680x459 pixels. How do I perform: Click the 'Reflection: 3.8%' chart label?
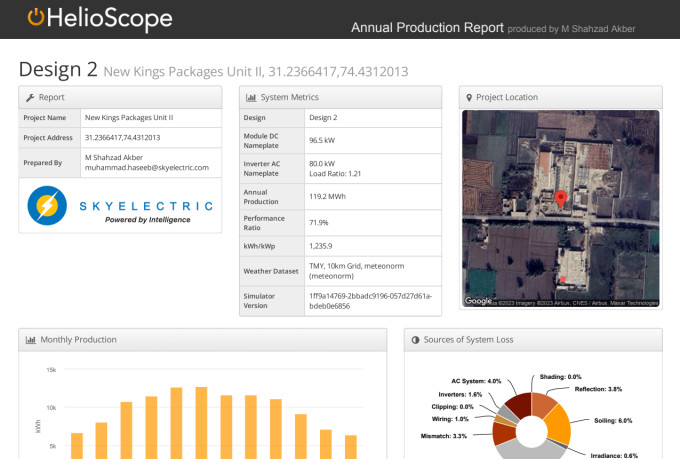[x=598, y=389]
